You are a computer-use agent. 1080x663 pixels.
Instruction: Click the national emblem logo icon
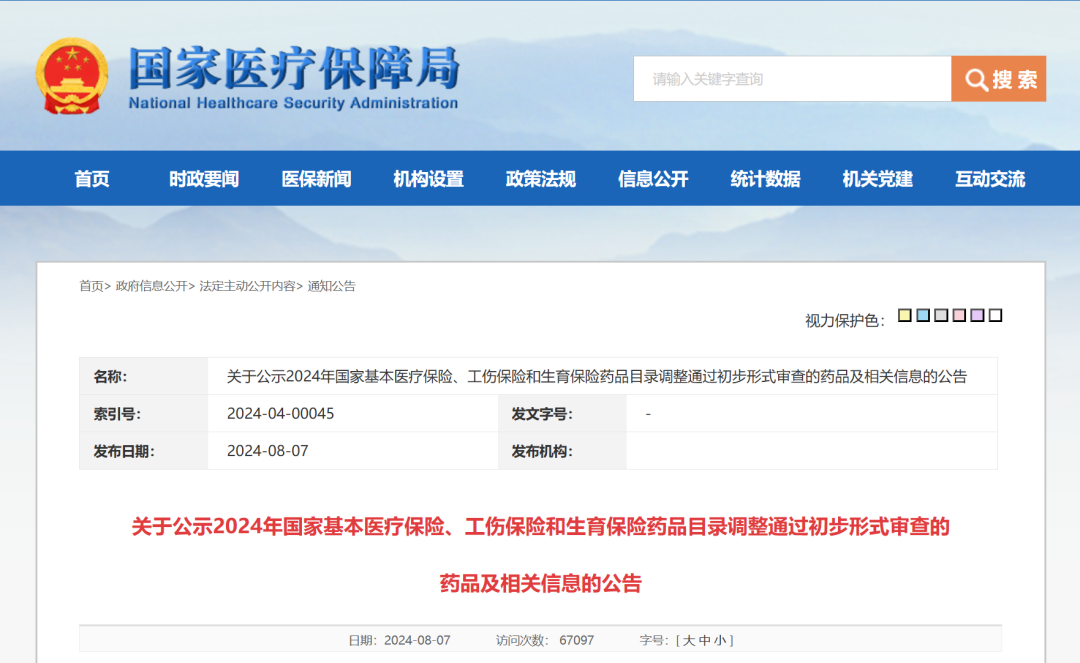pos(73,75)
